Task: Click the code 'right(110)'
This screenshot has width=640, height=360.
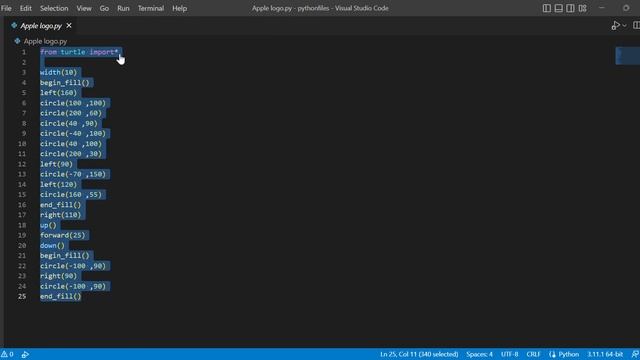Action: [x=60, y=215]
